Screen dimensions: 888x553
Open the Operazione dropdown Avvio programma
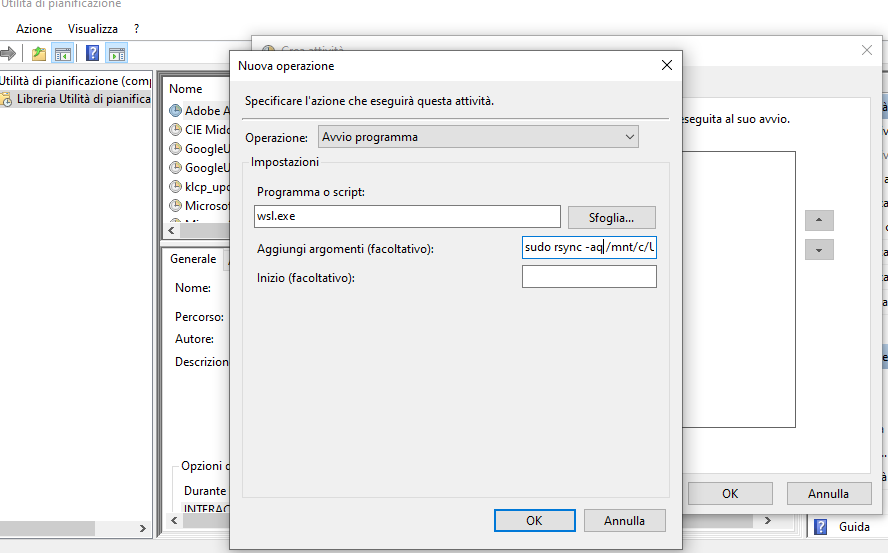tap(478, 137)
